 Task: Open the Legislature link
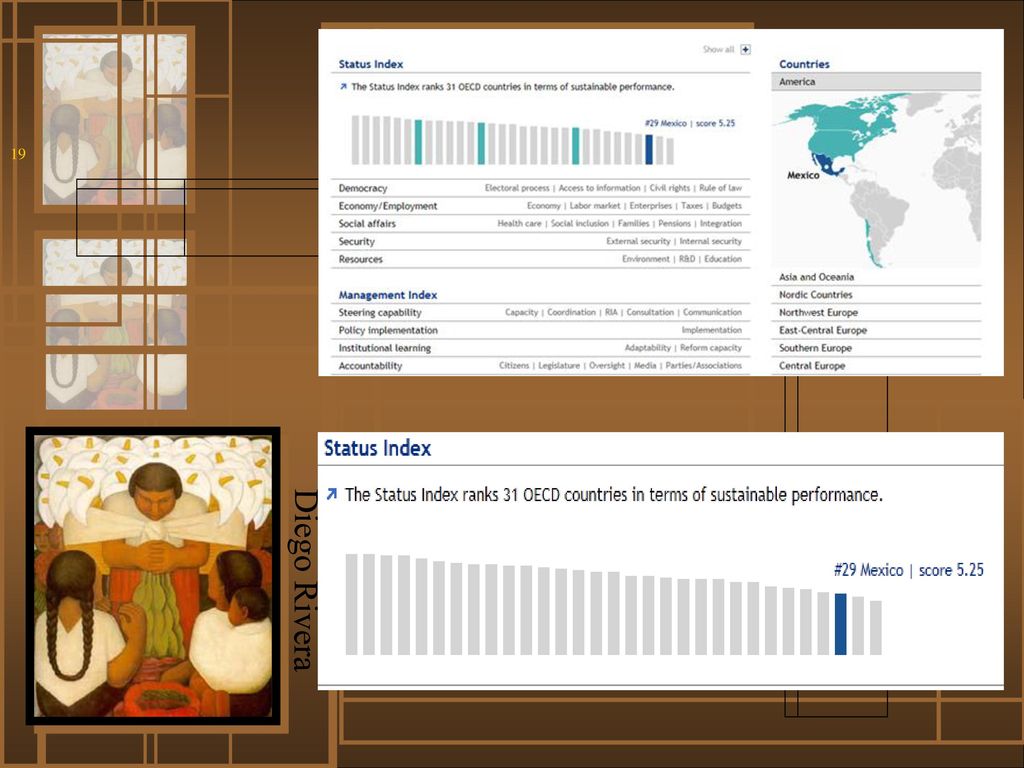point(559,366)
